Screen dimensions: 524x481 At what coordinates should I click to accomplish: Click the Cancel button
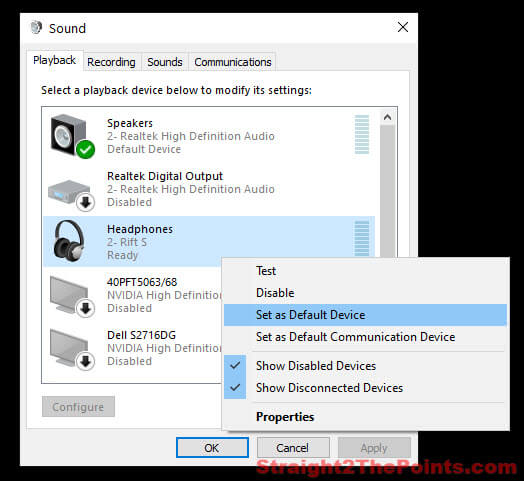tap(293, 448)
